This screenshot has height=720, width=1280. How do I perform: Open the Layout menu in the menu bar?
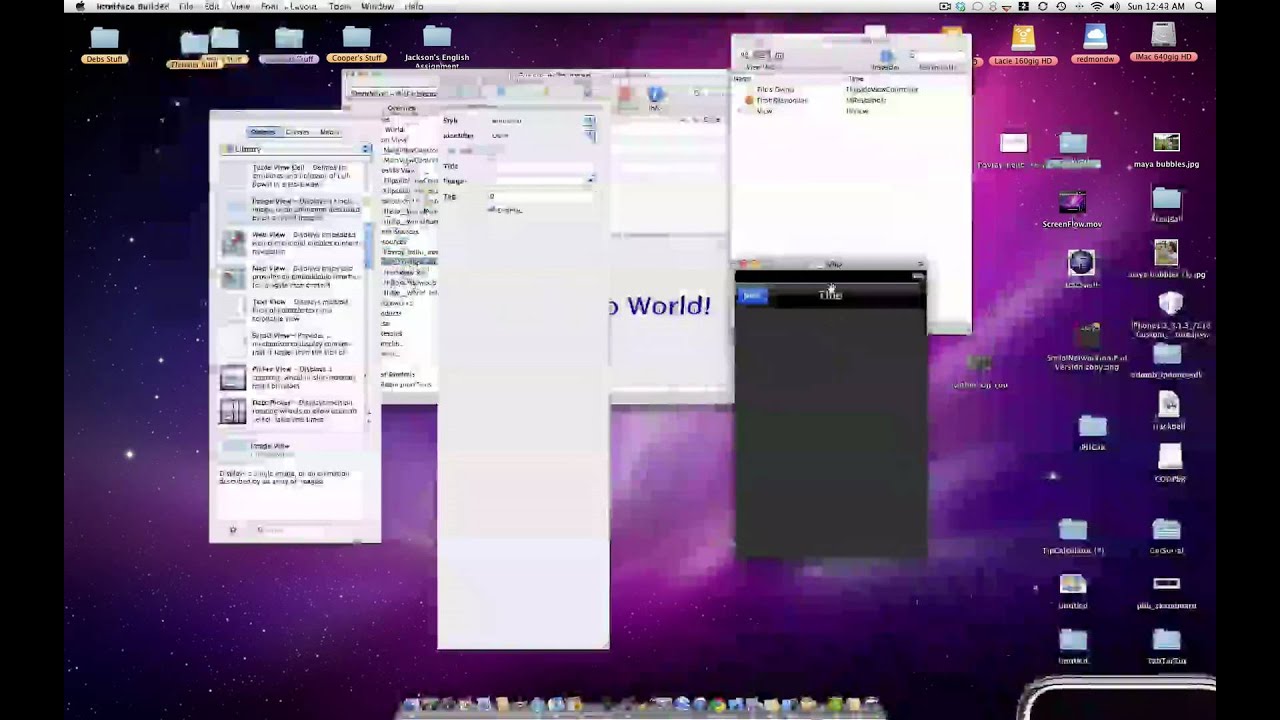[302, 6]
